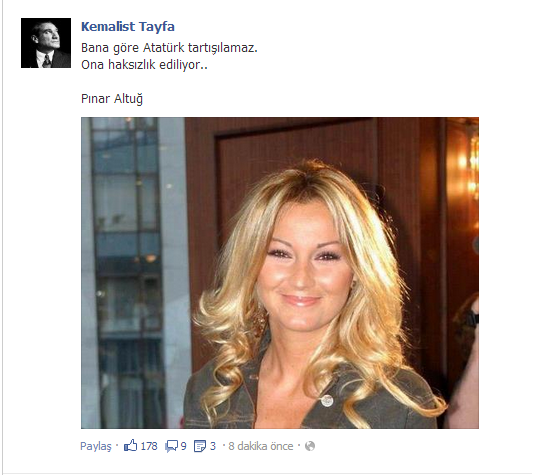Click the 'Bana göre Atatürk tartışılamaz.' post text

[x=169, y=48]
